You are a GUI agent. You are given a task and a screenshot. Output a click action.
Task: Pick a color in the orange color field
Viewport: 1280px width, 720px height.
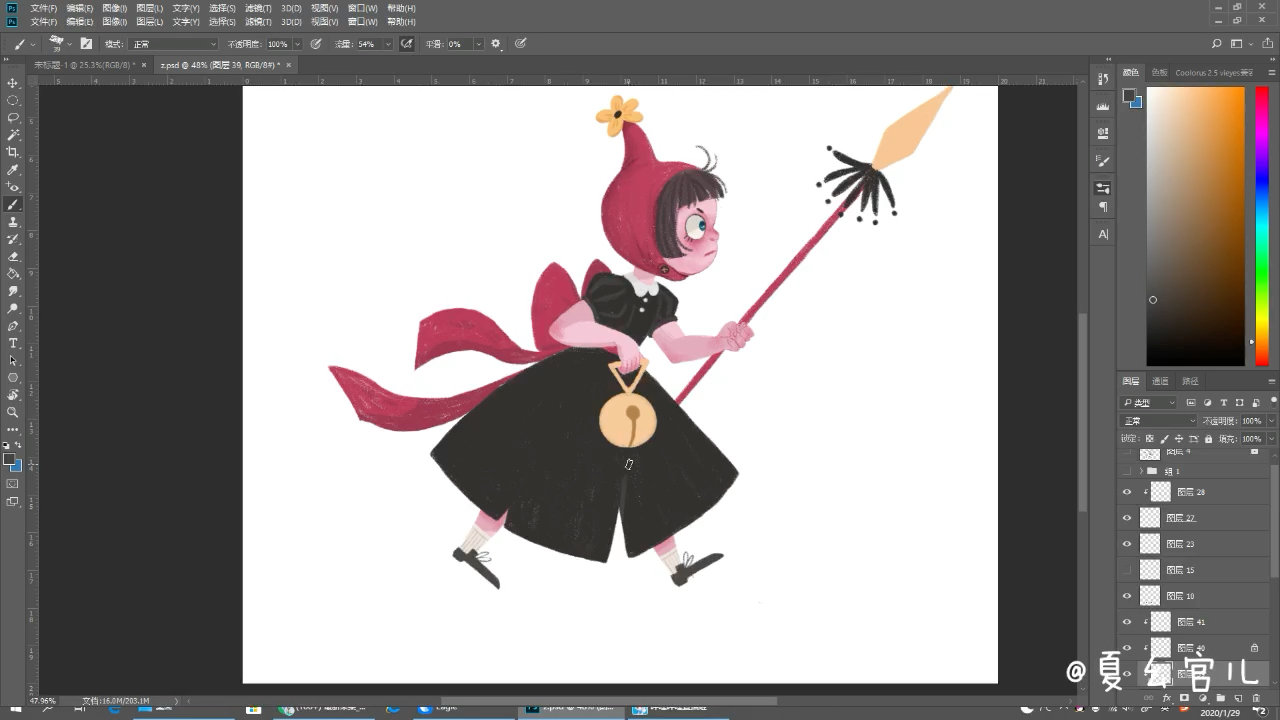tap(1195, 226)
